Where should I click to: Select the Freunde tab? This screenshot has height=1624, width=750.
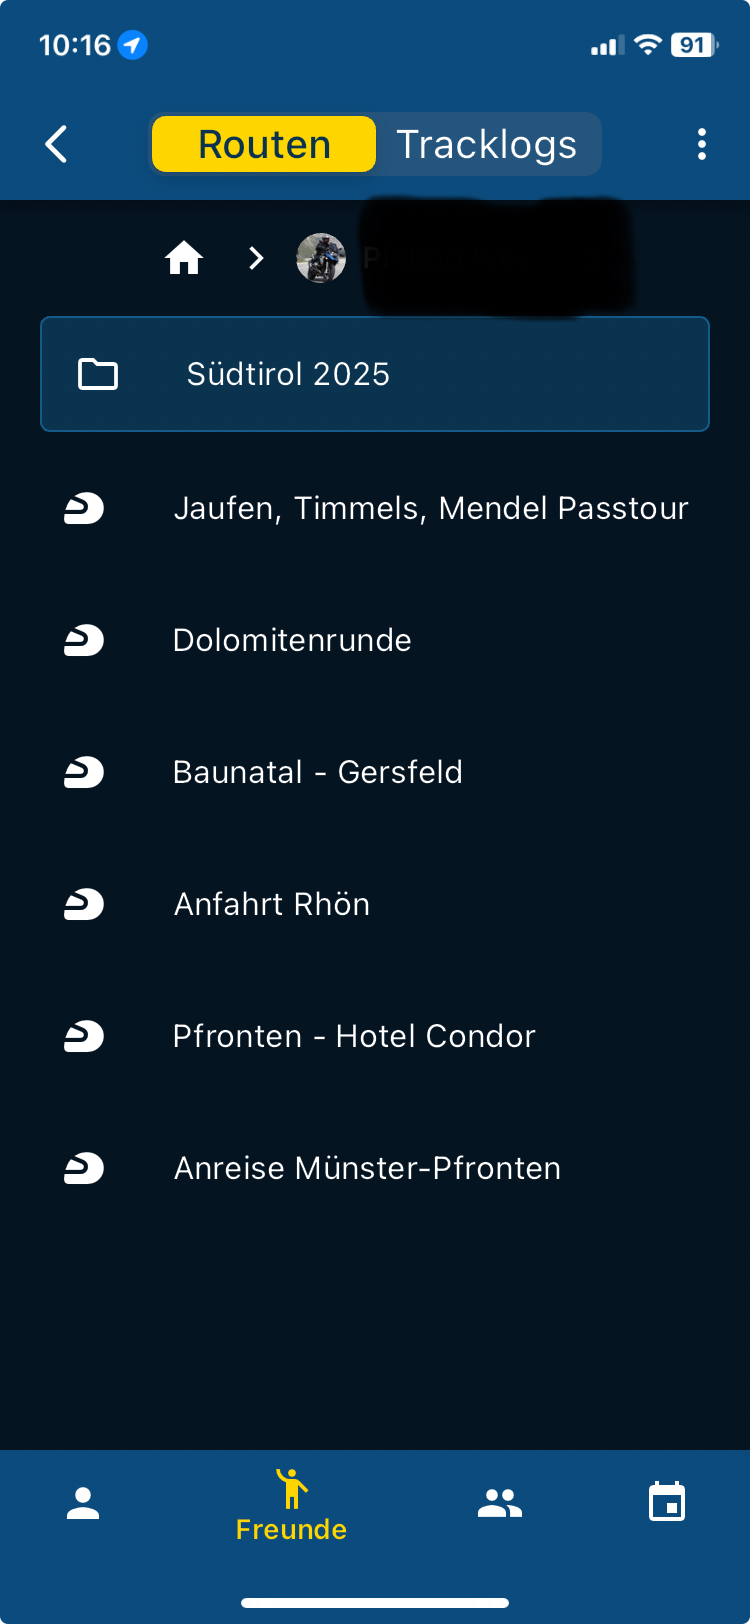point(291,1504)
